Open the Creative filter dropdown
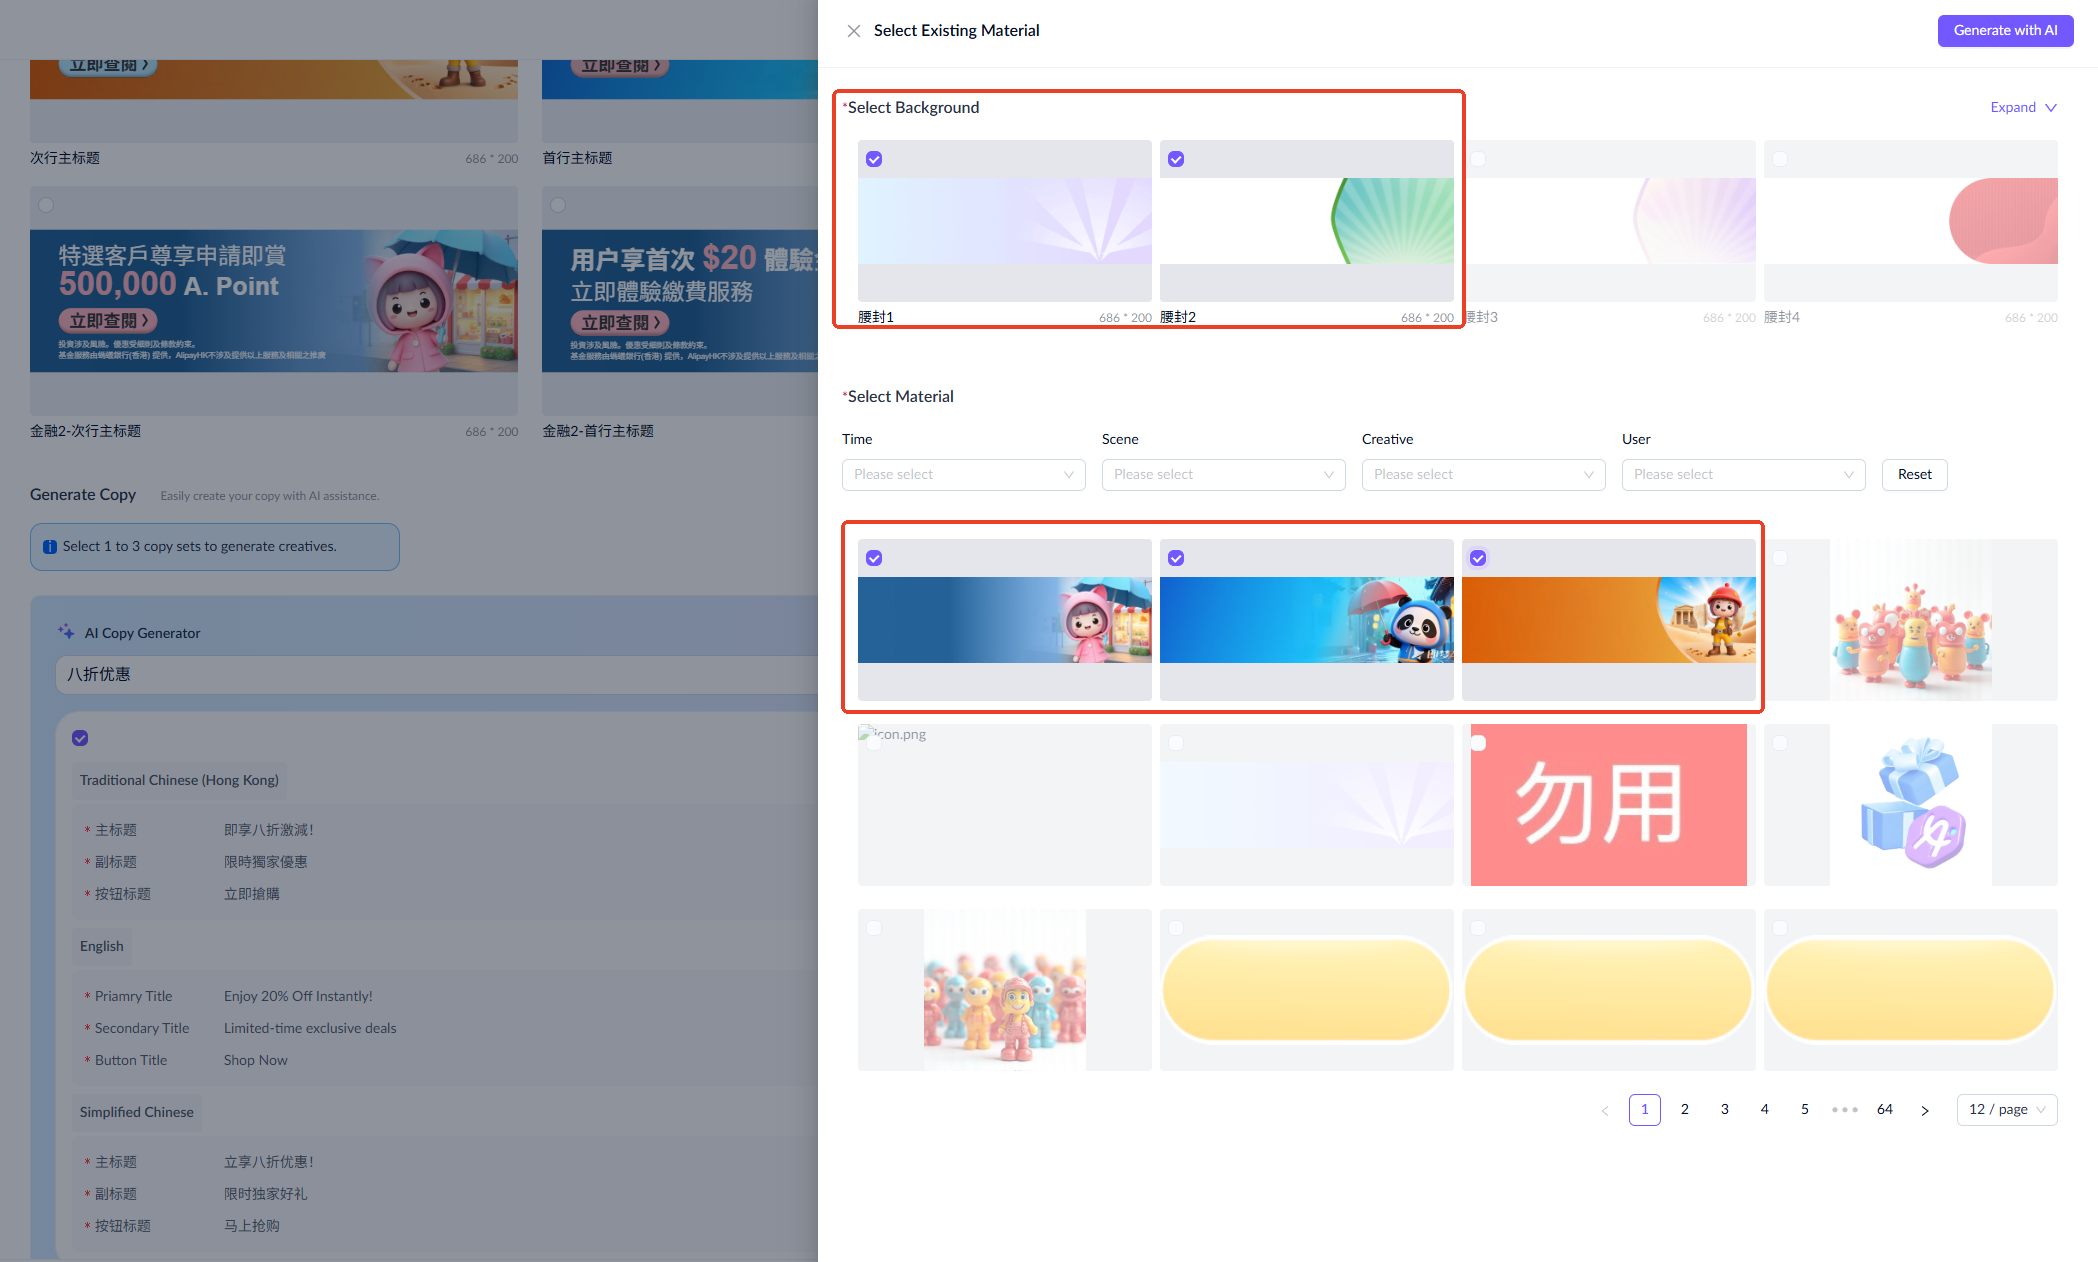This screenshot has width=2098, height=1262. [1483, 475]
